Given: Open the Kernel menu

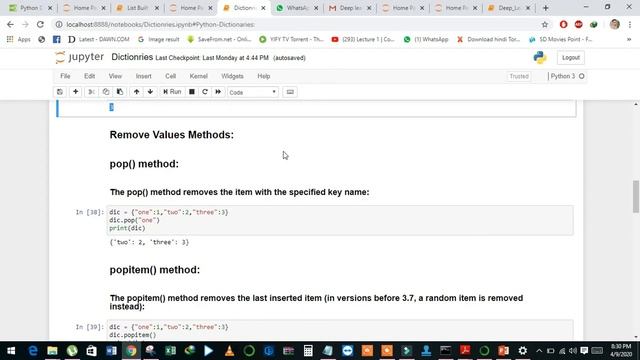Looking at the screenshot, I should 198,76.
